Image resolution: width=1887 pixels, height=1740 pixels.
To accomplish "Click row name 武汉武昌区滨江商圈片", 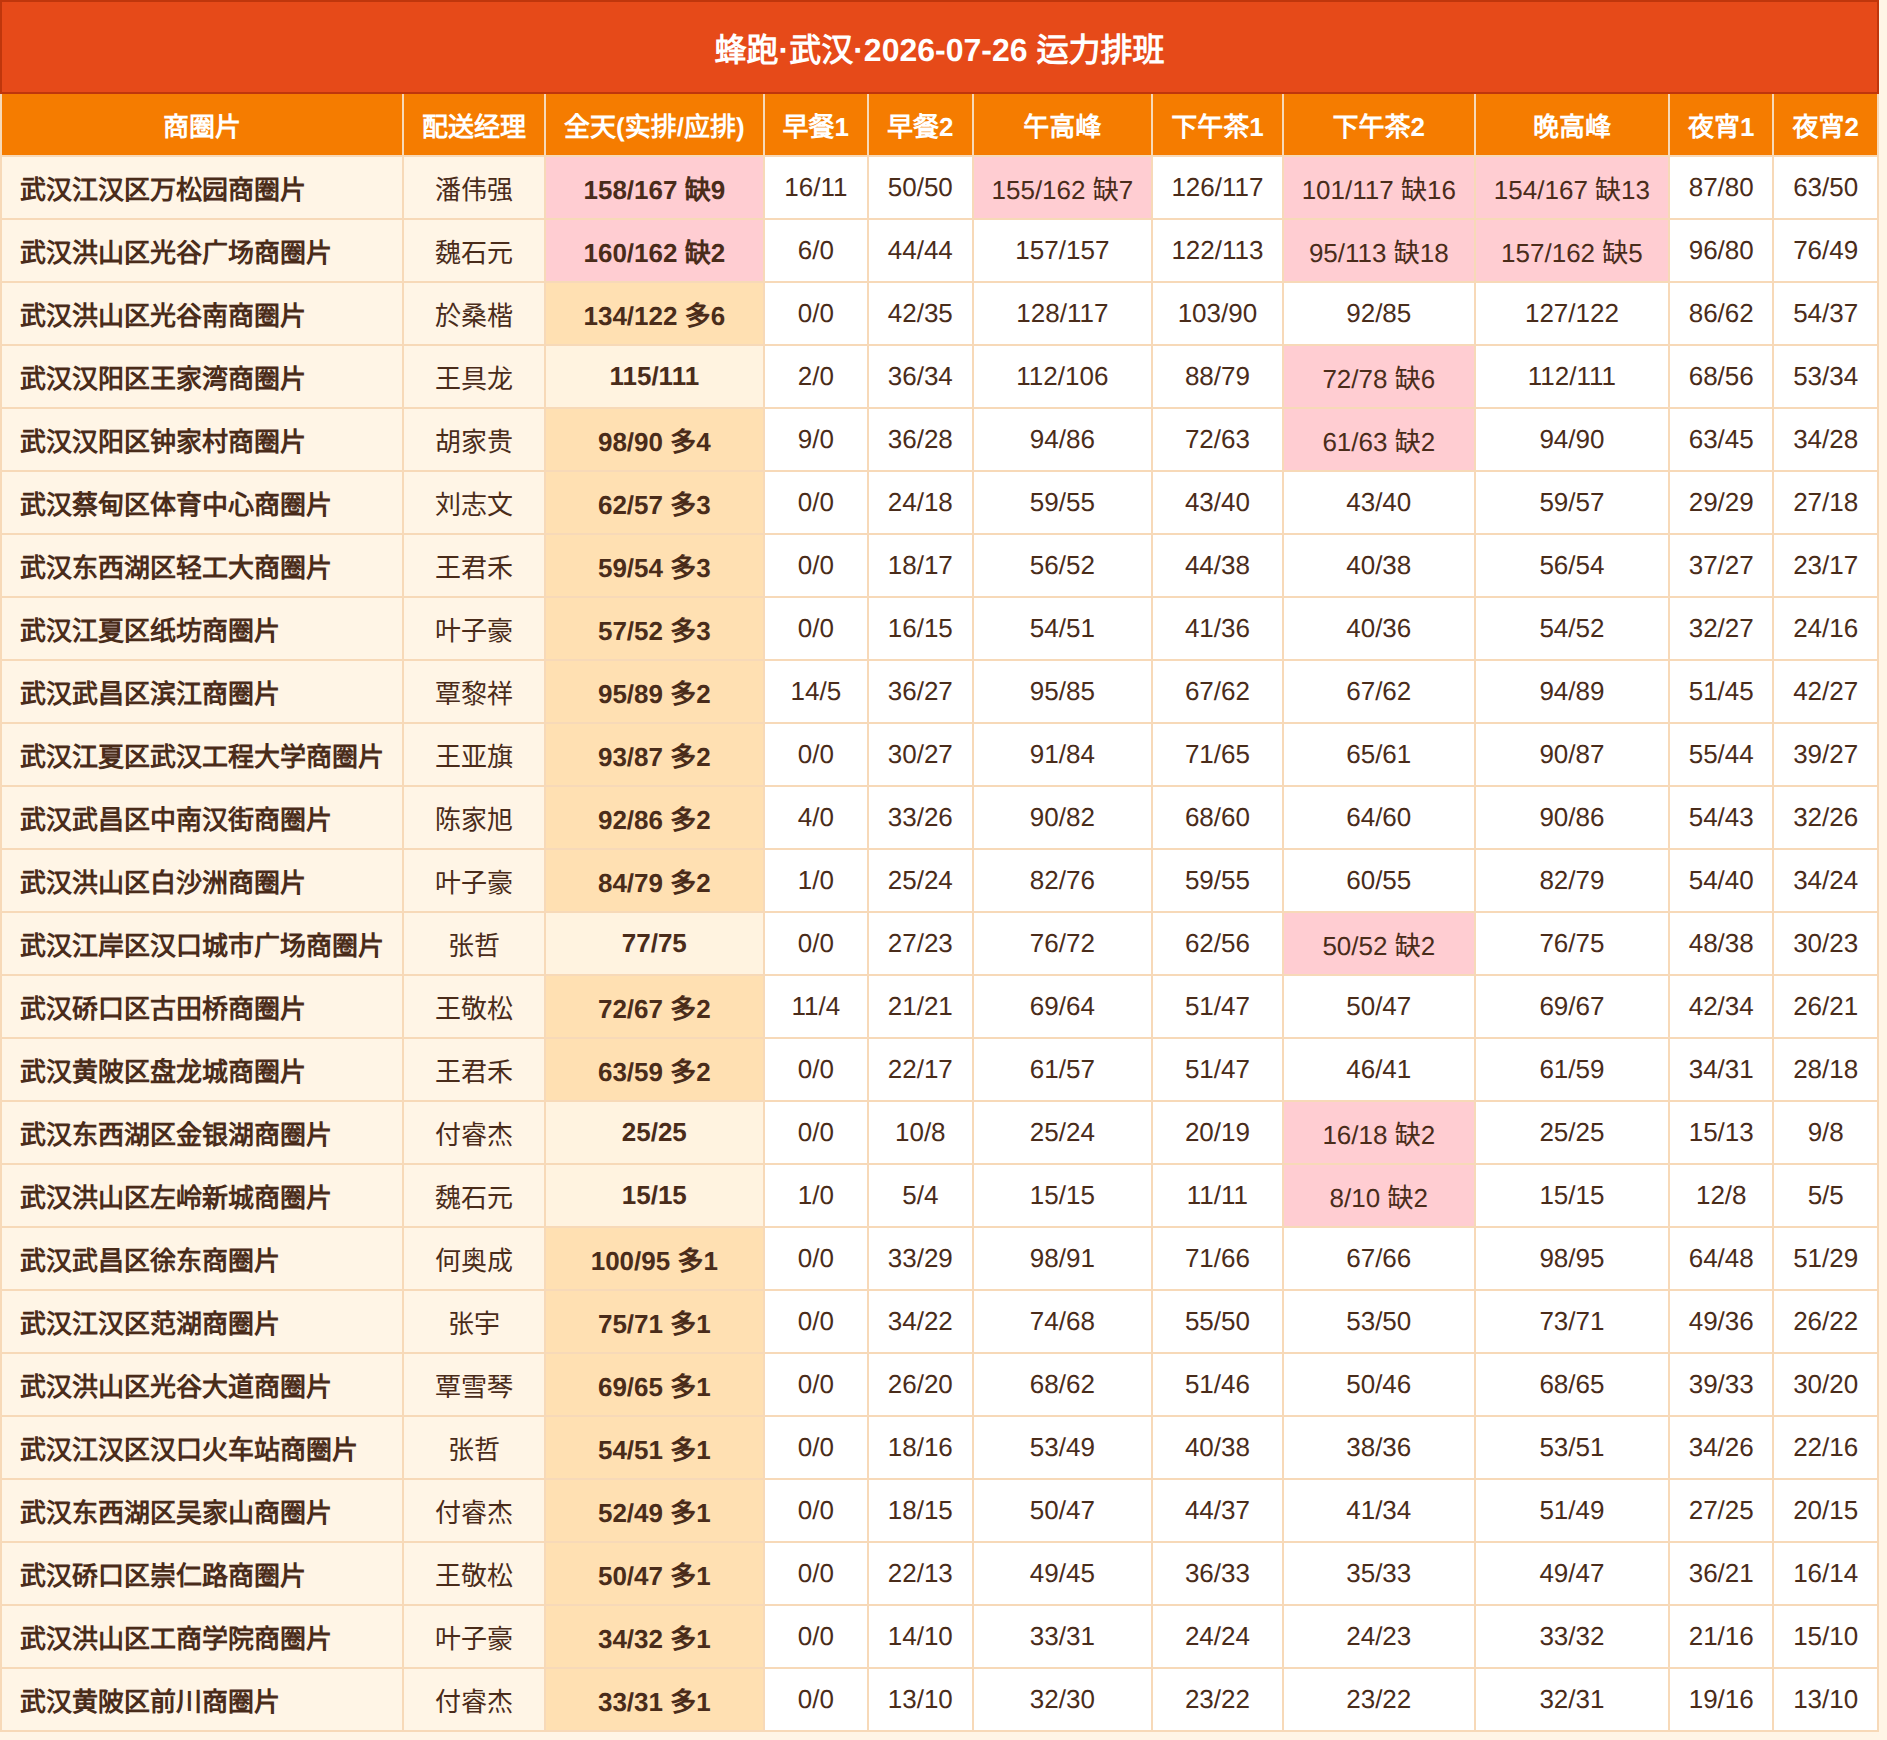I will tap(149, 693).
